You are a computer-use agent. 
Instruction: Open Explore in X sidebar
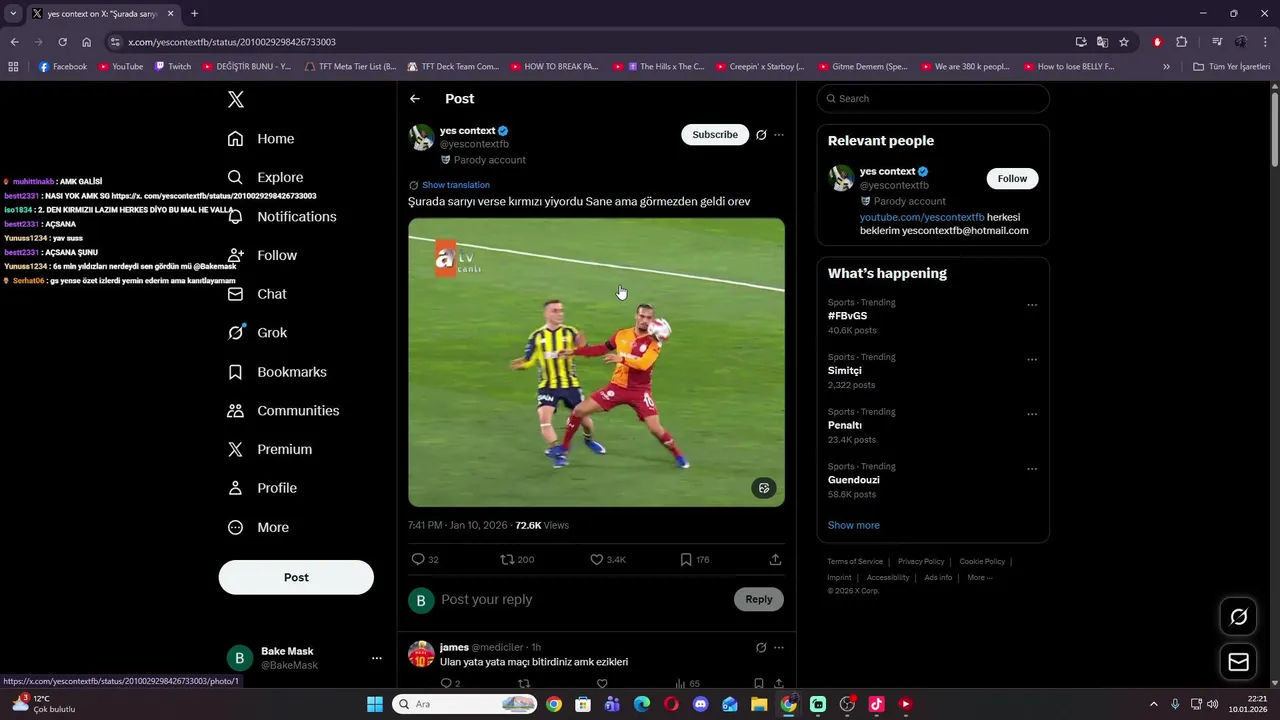point(265,178)
